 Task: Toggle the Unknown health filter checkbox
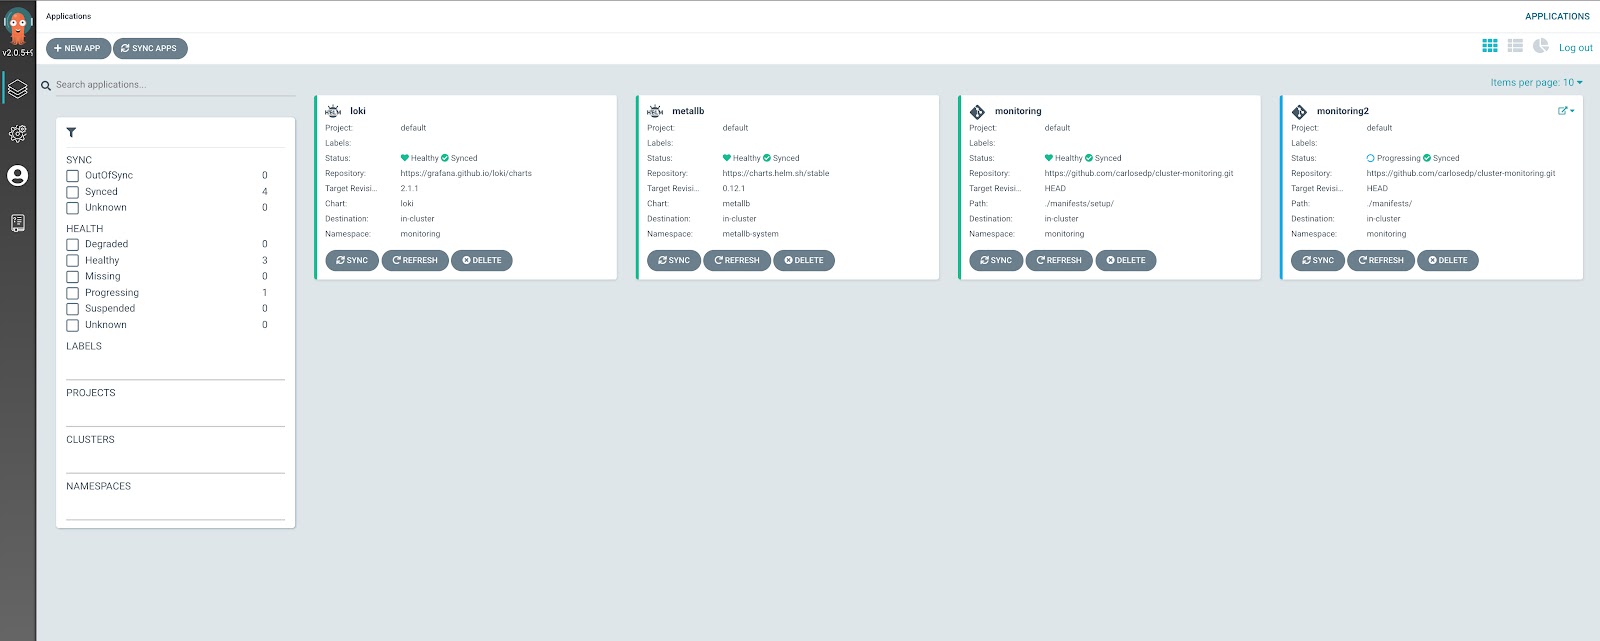(x=72, y=325)
